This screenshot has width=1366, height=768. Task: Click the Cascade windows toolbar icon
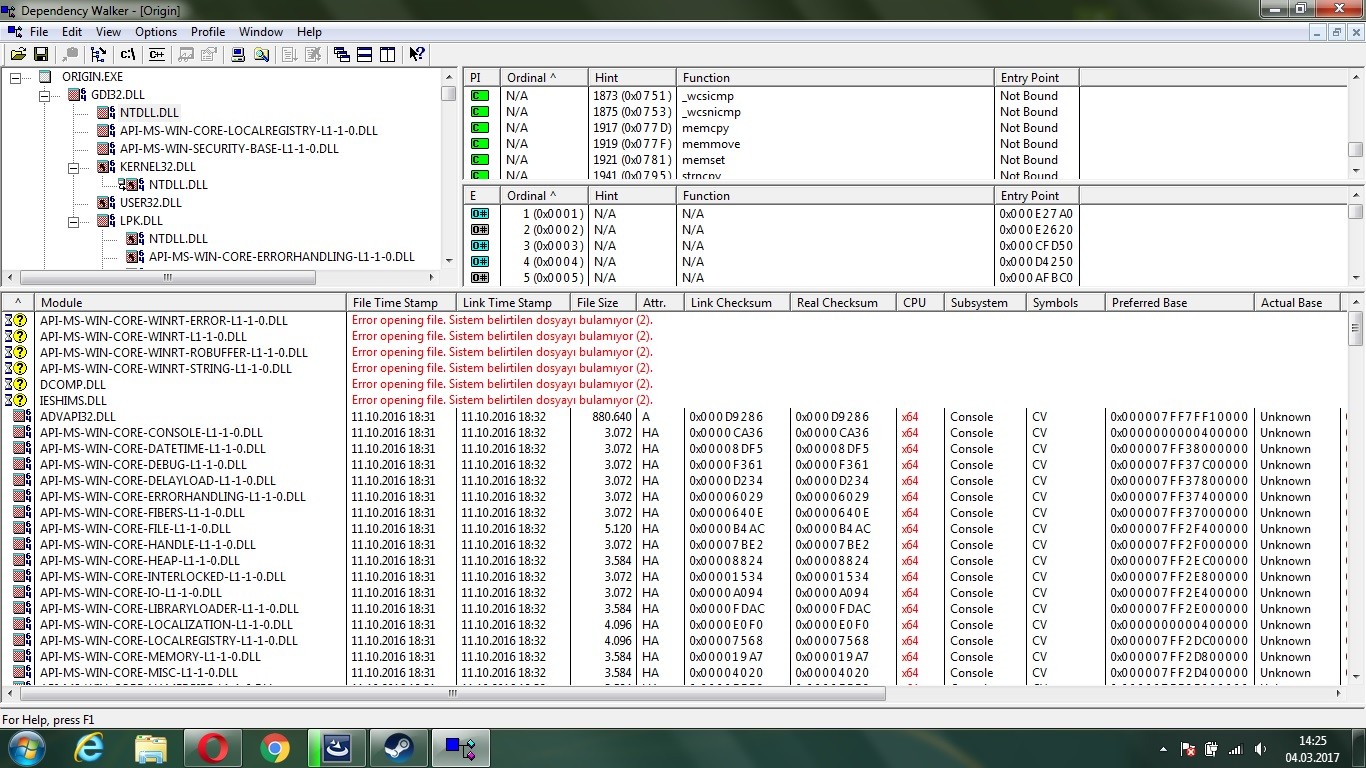click(x=342, y=54)
